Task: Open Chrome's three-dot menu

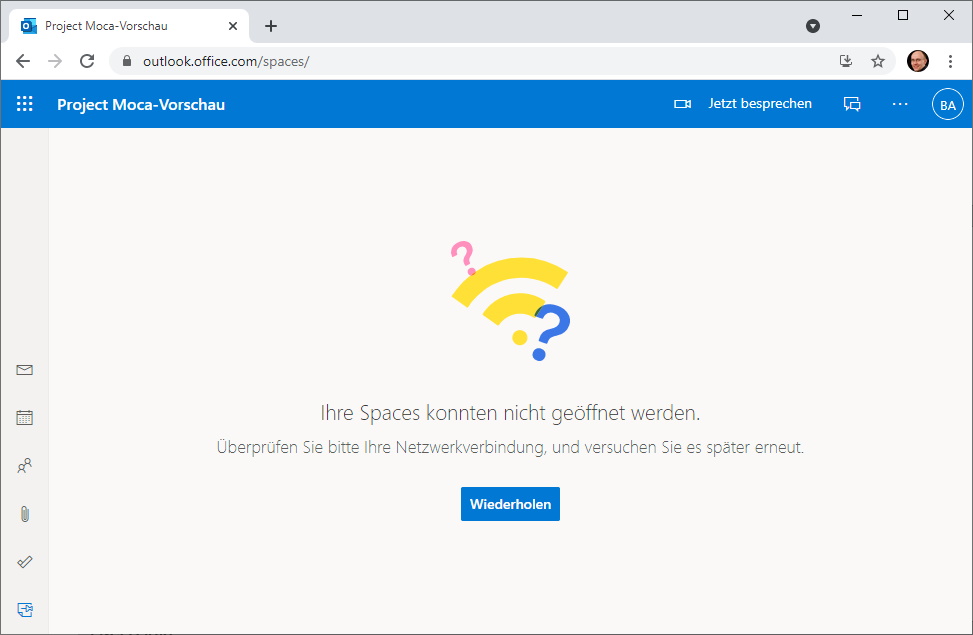Action: click(950, 61)
